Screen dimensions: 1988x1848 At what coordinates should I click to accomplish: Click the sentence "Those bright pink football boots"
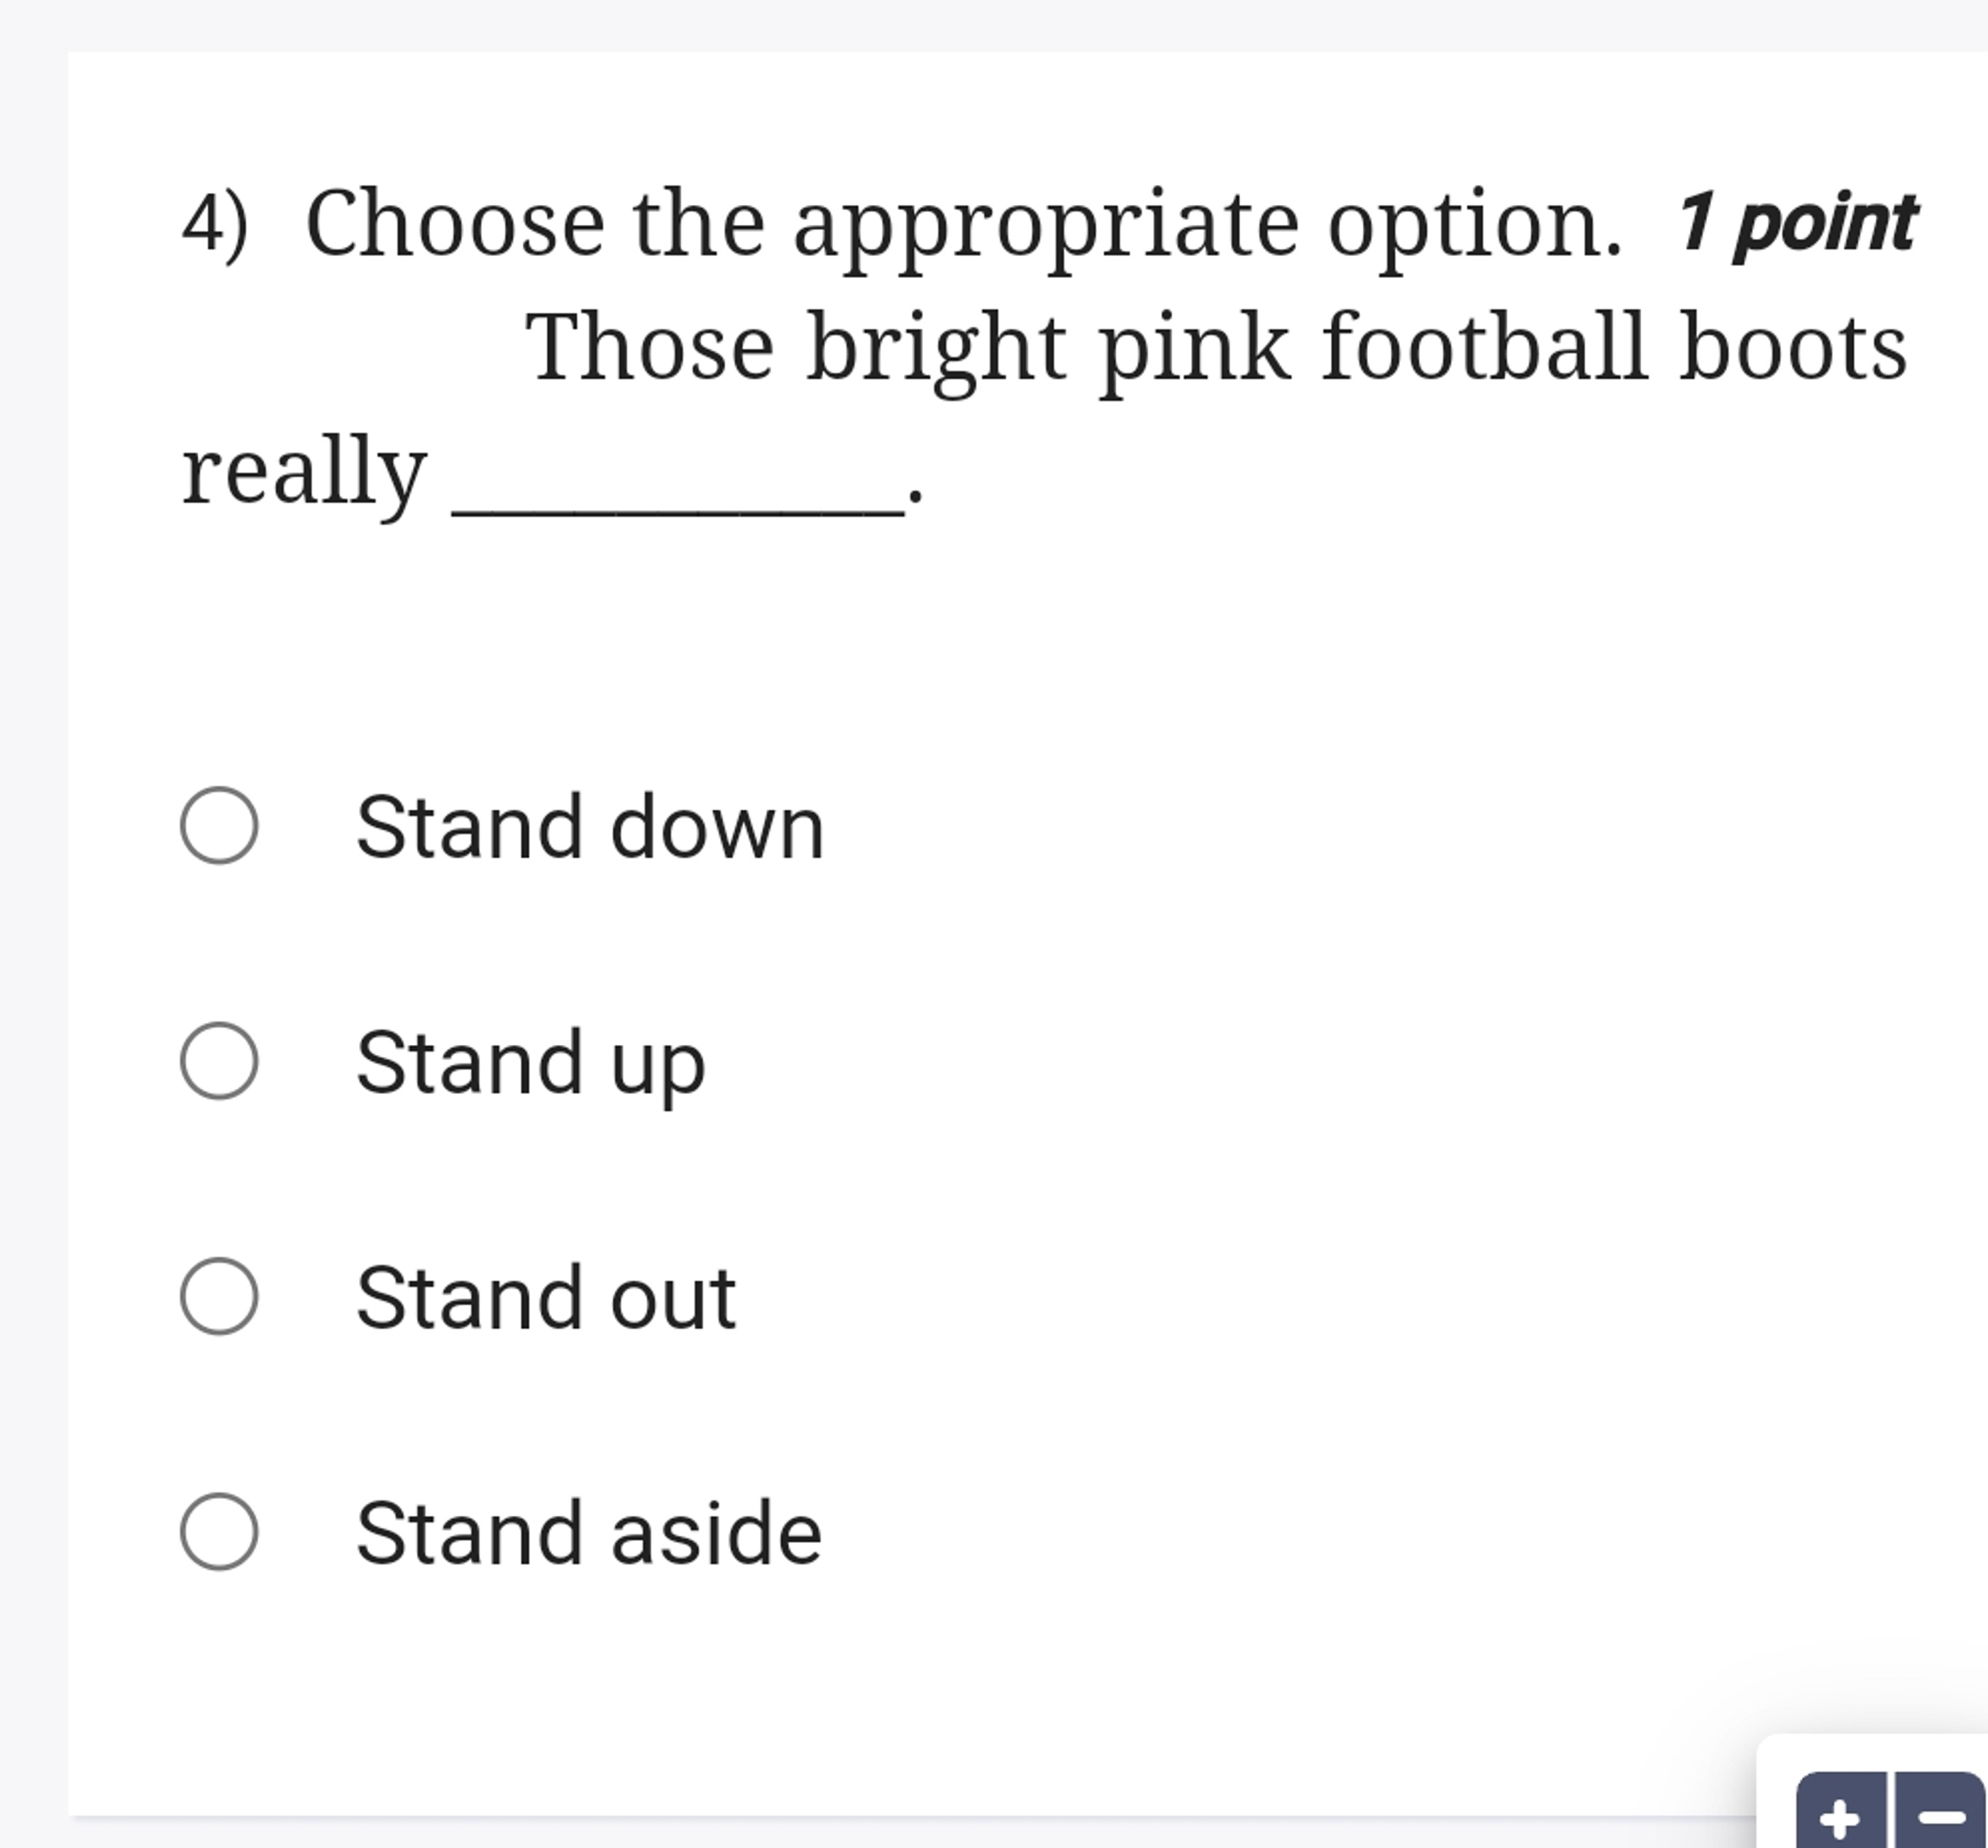tap(1215, 348)
